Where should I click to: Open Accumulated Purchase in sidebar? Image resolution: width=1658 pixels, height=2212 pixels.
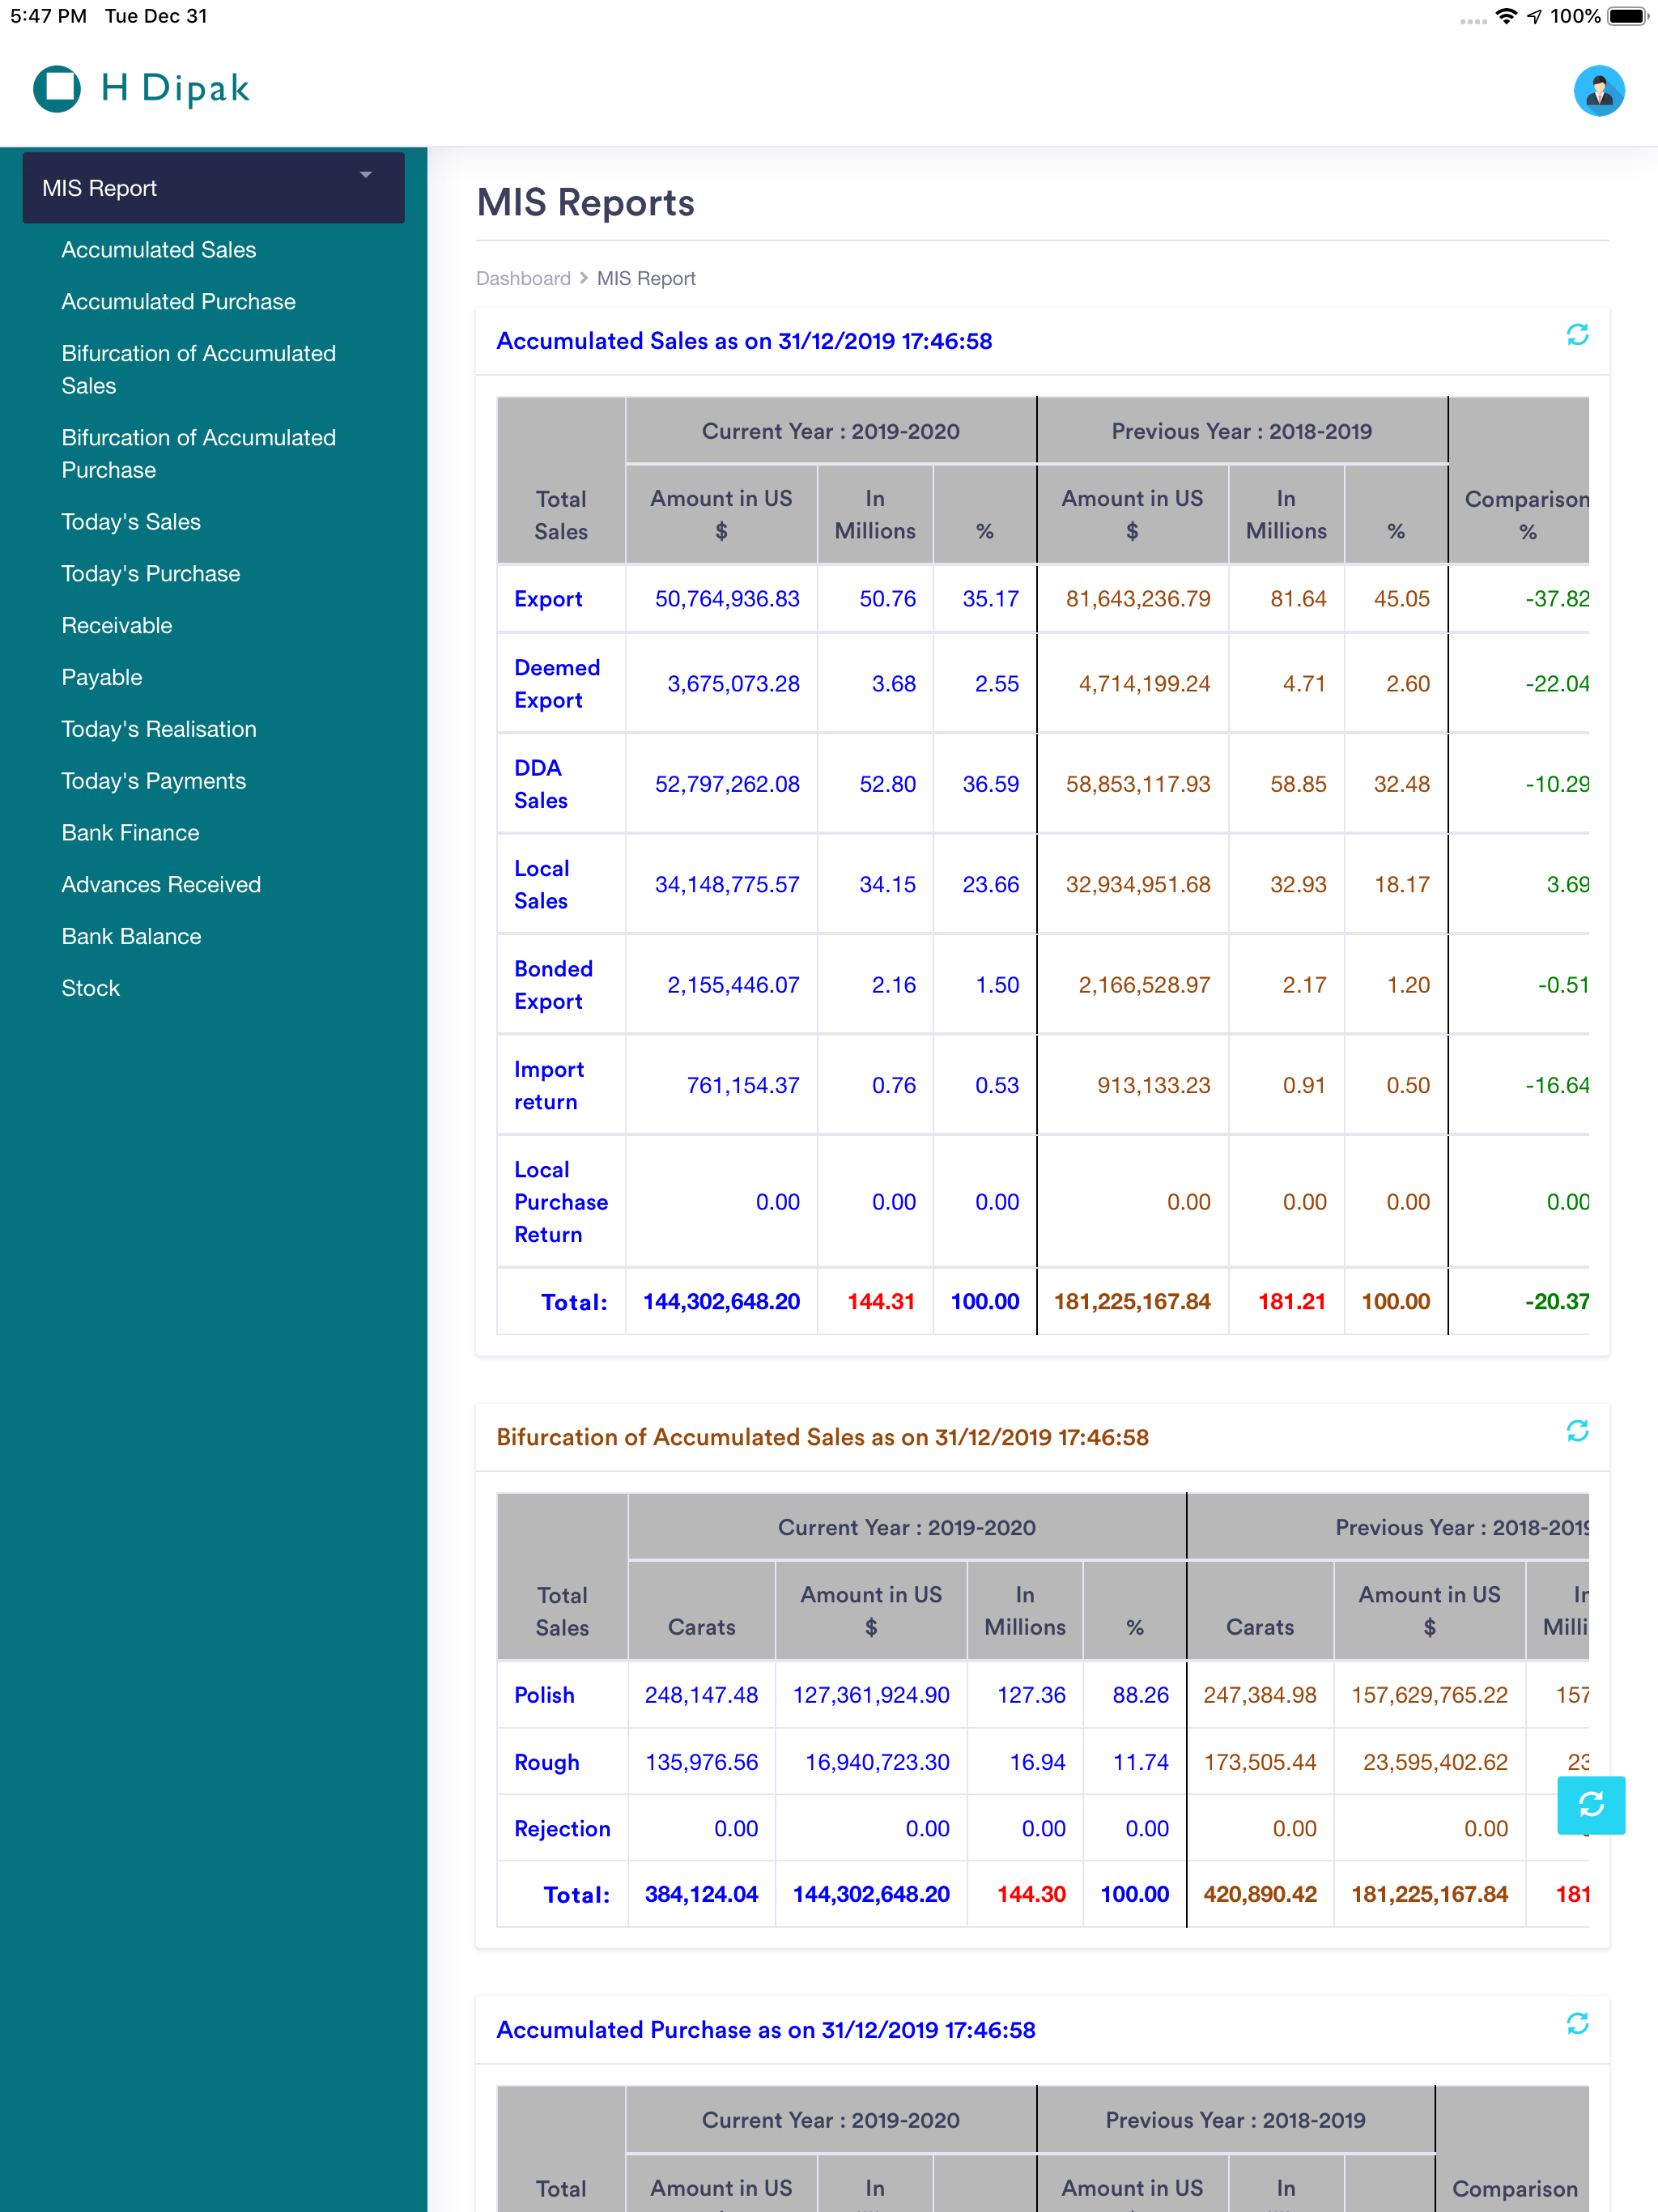[178, 302]
